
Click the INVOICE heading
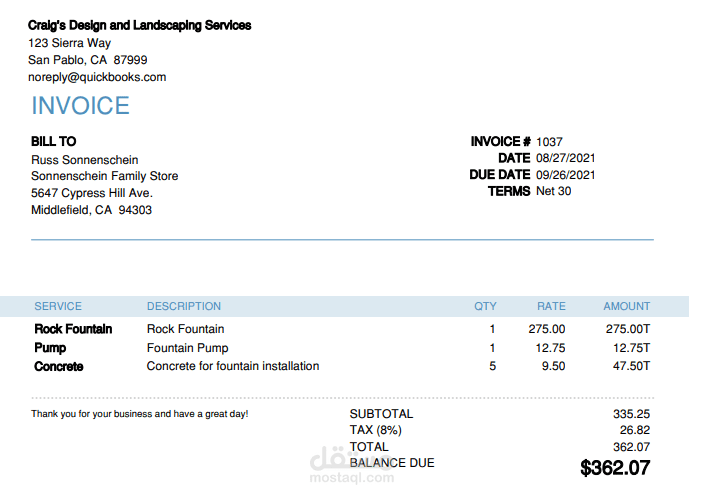coord(80,106)
